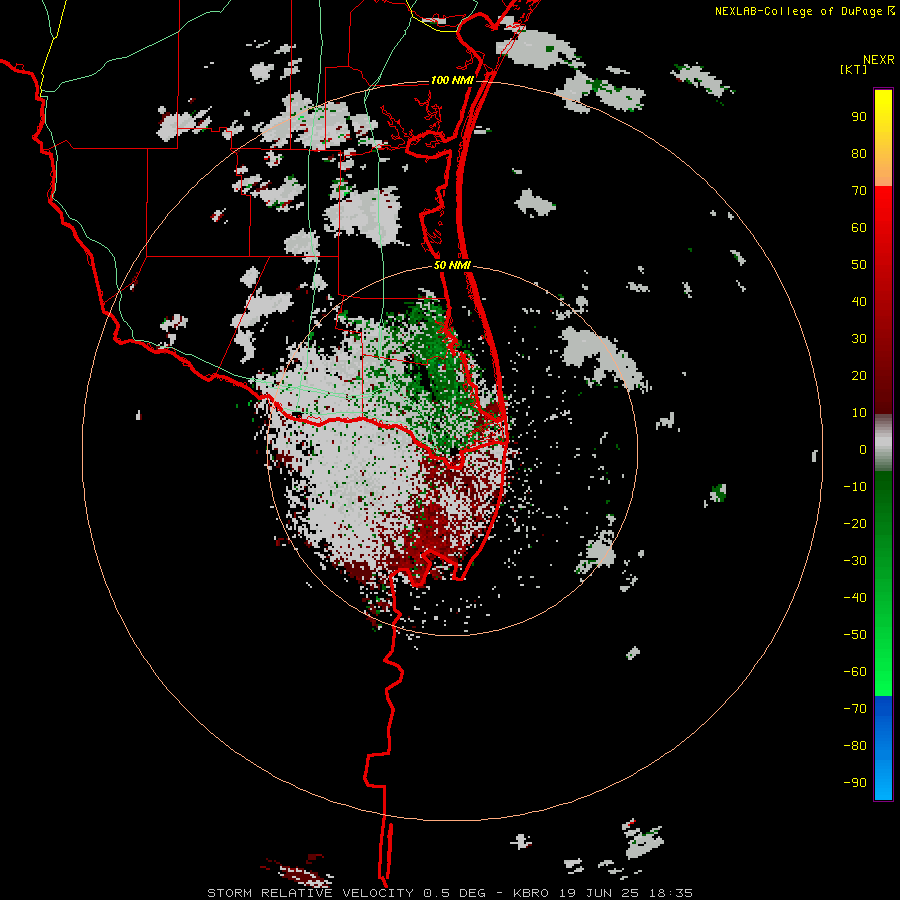
Task: Click the 70 value on the velocity scale
Action: (x=859, y=191)
